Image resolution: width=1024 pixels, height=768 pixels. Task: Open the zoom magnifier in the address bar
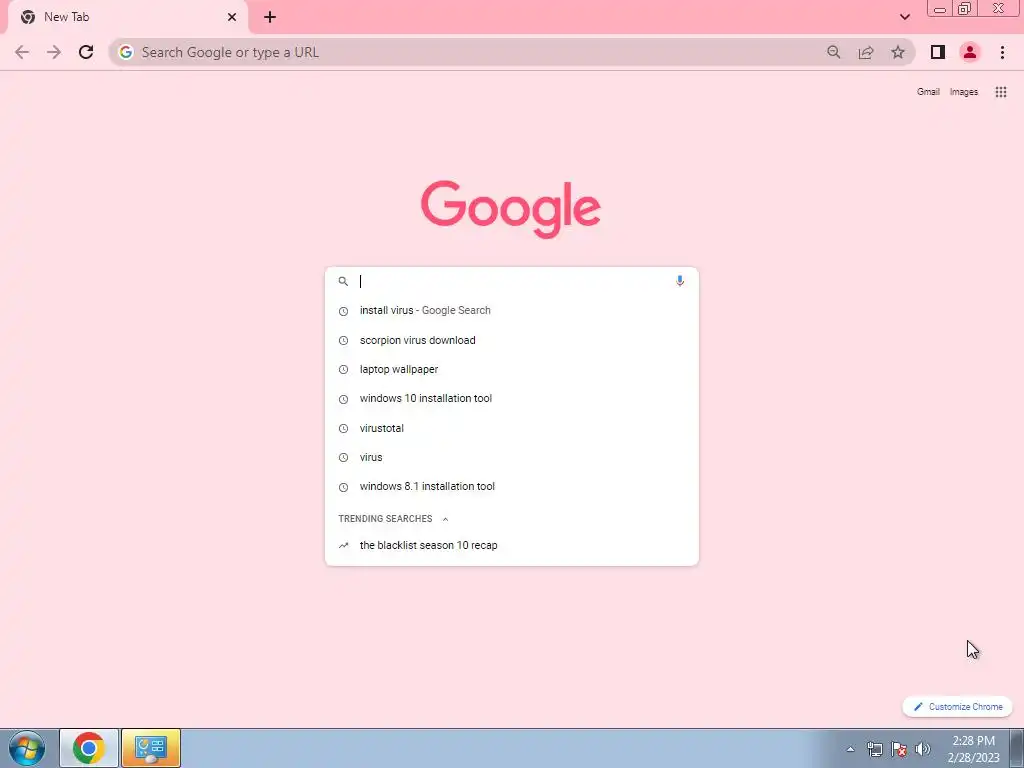[x=833, y=52]
